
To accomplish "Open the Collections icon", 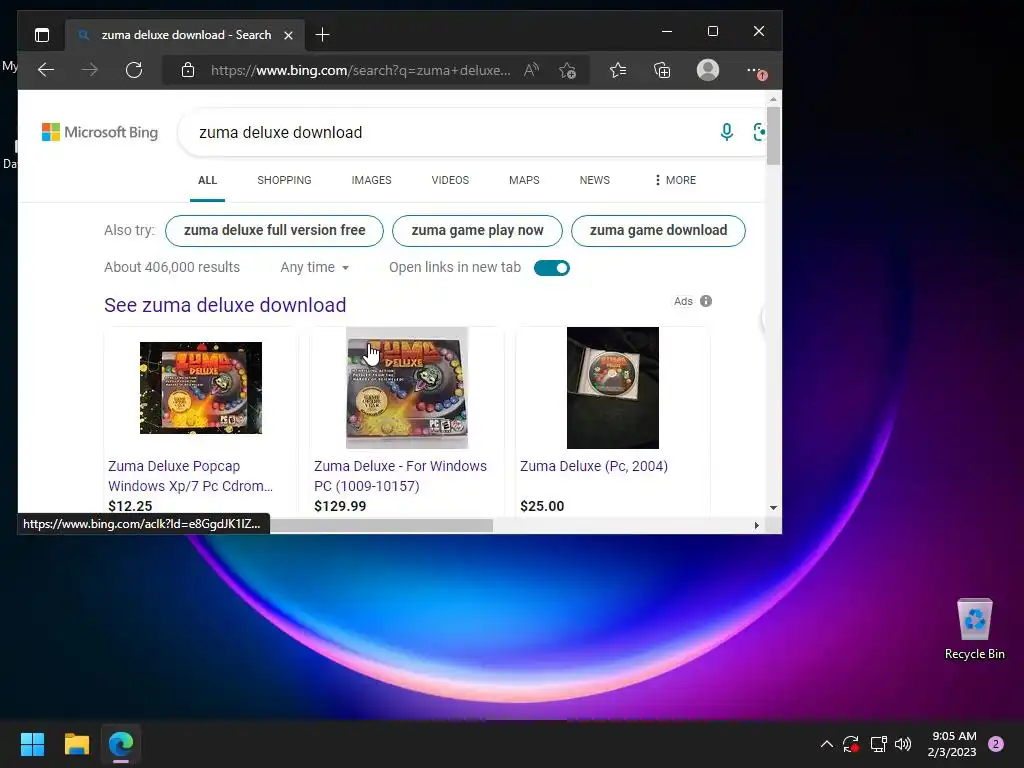I will (x=662, y=70).
